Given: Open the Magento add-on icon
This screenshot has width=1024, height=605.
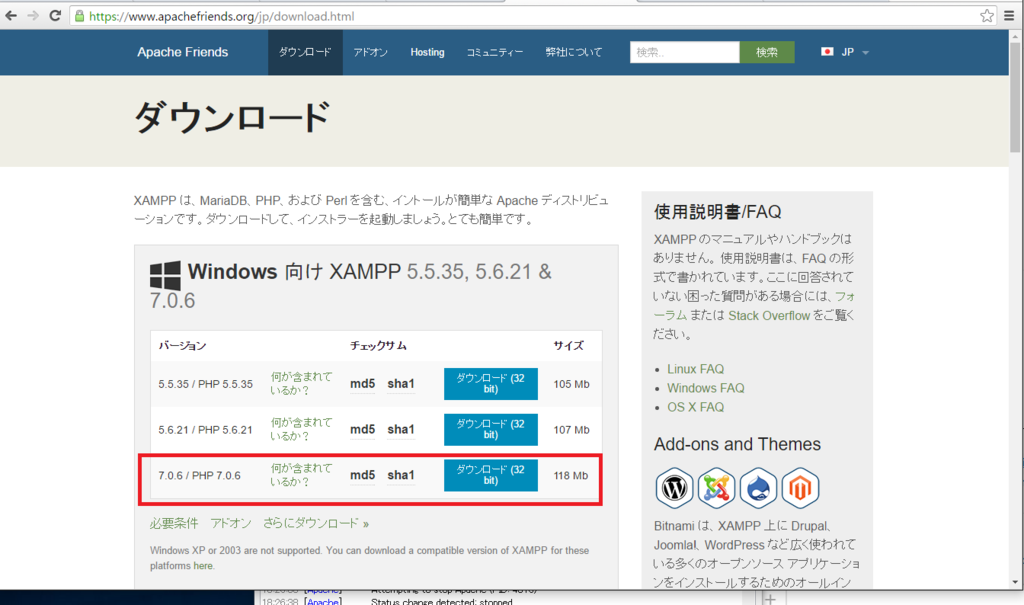Looking at the screenshot, I should (800, 487).
